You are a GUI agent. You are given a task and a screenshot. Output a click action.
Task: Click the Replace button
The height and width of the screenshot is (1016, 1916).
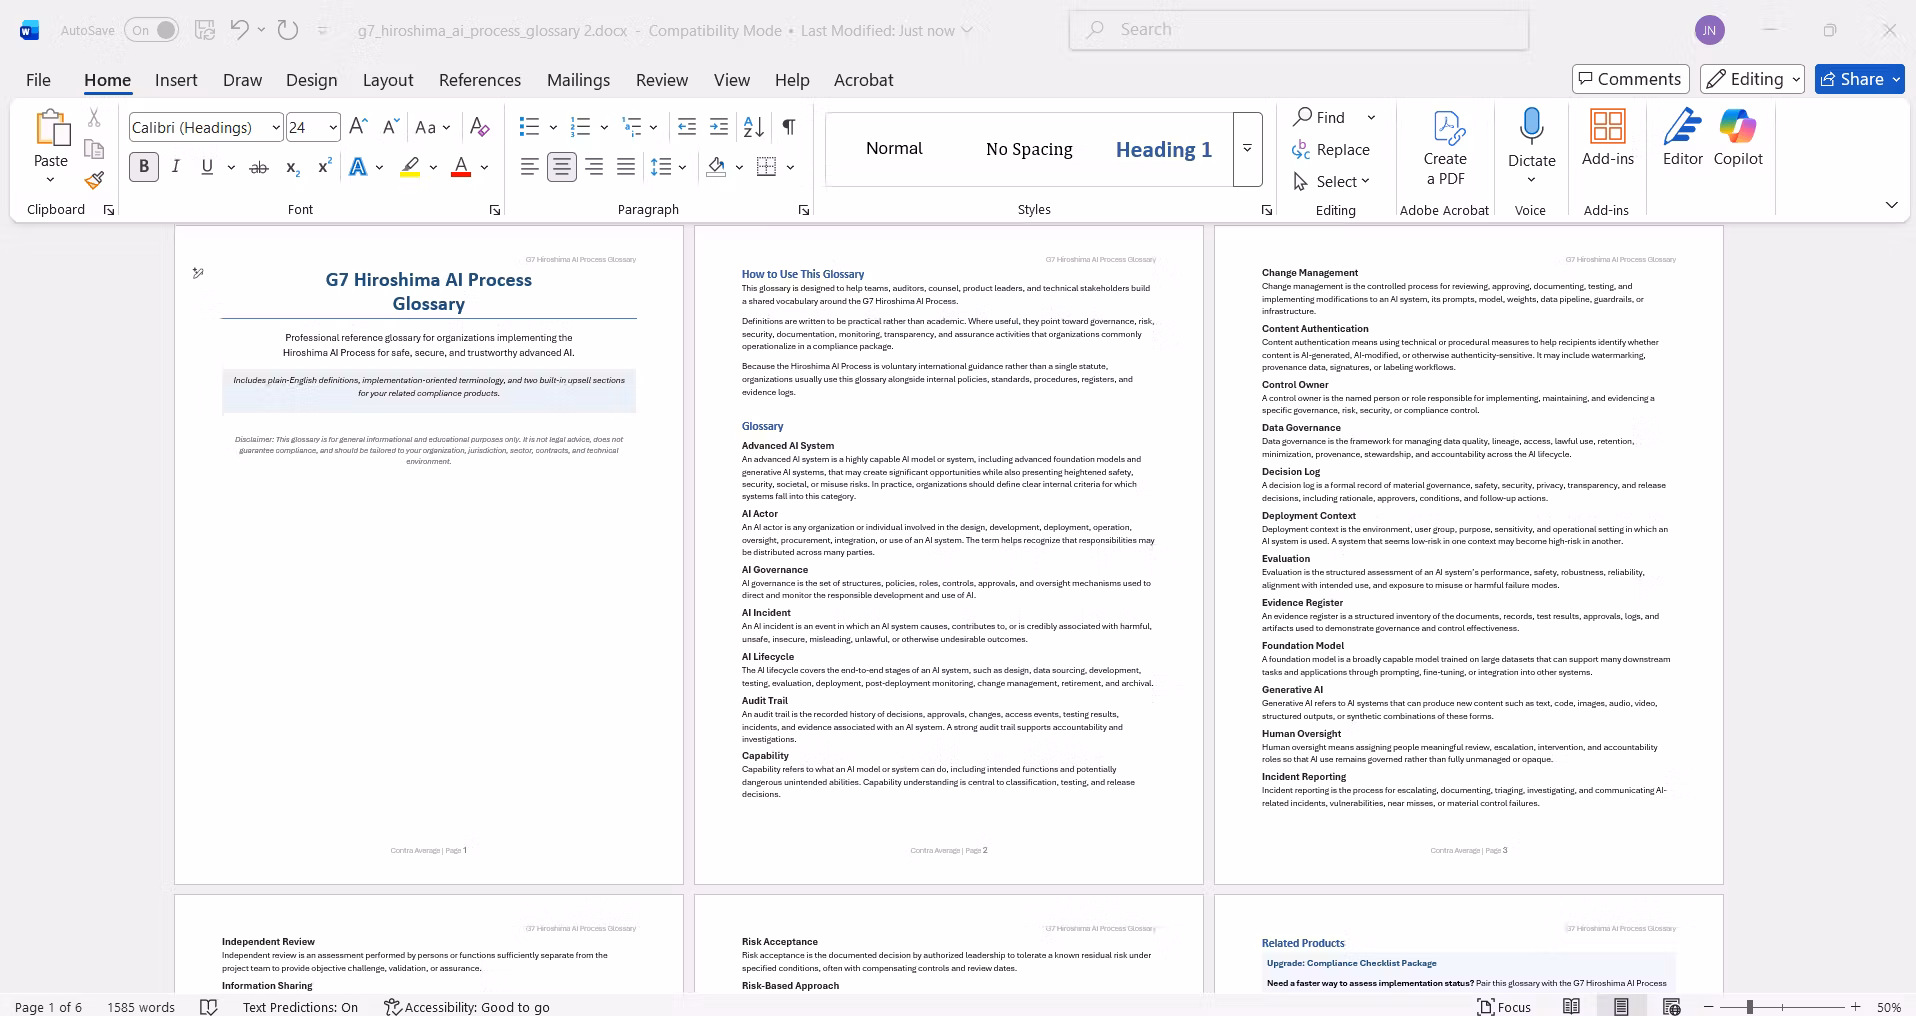(x=1331, y=149)
